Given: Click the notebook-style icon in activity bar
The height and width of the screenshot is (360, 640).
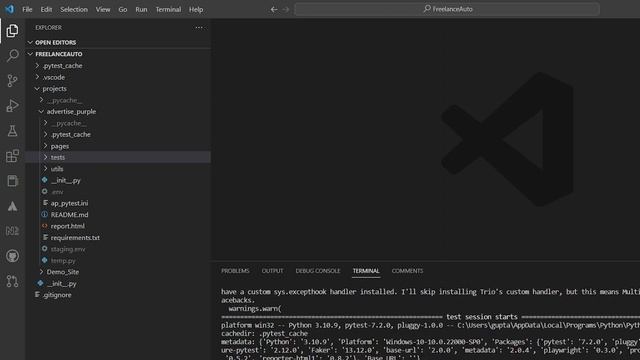Looking at the screenshot, I should pos(12,181).
